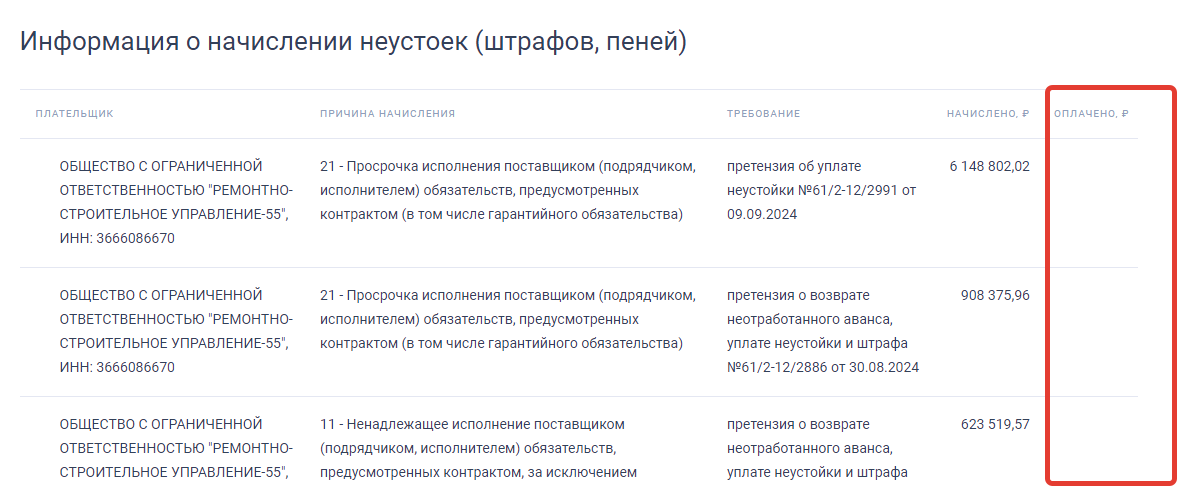This screenshot has width=1190, height=487.
Task: Click the ОПЛАЧЕНО, ₽ column header
Action: pyautogui.click(x=1091, y=114)
